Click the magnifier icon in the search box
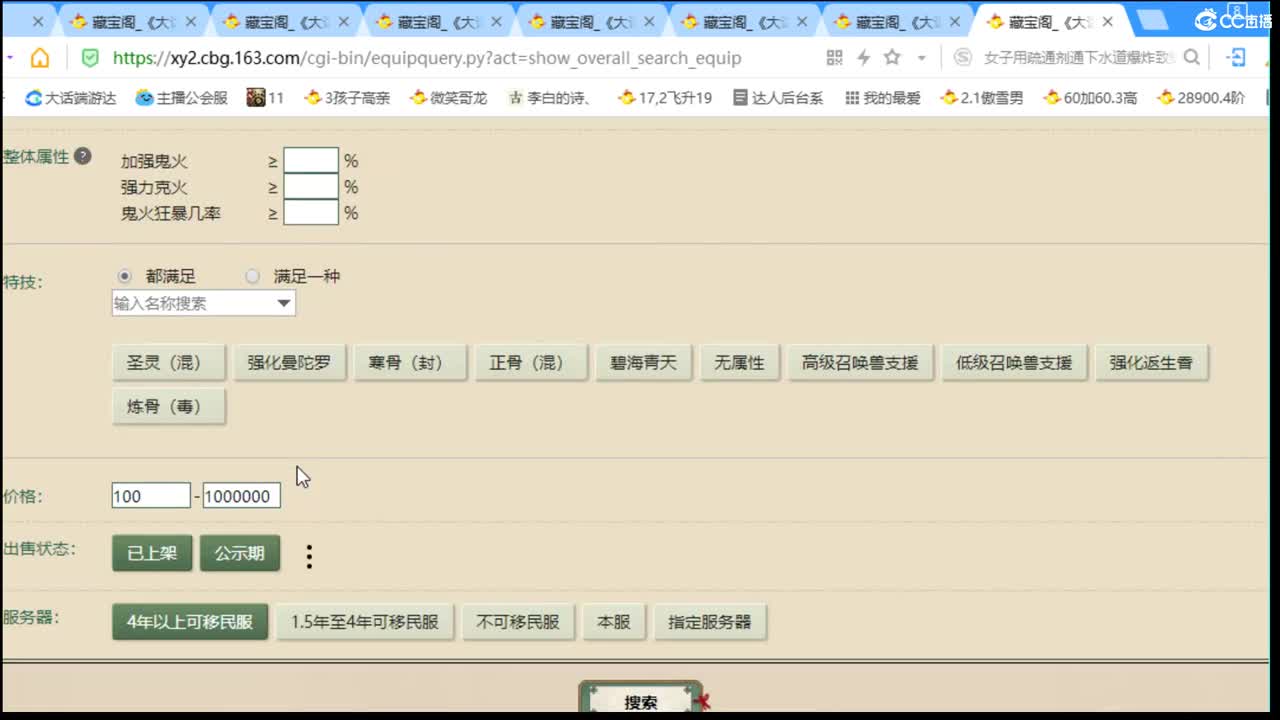Viewport: 1280px width, 720px height. click(x=1192, y=56)
